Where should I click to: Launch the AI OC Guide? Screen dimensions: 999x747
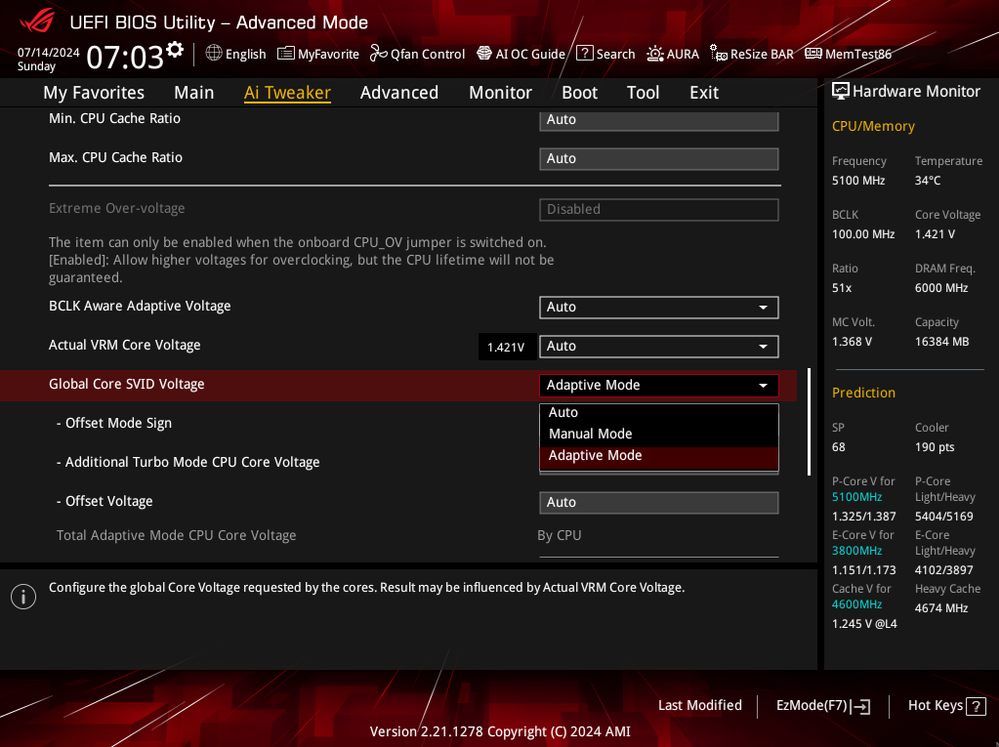coord(521,54)
